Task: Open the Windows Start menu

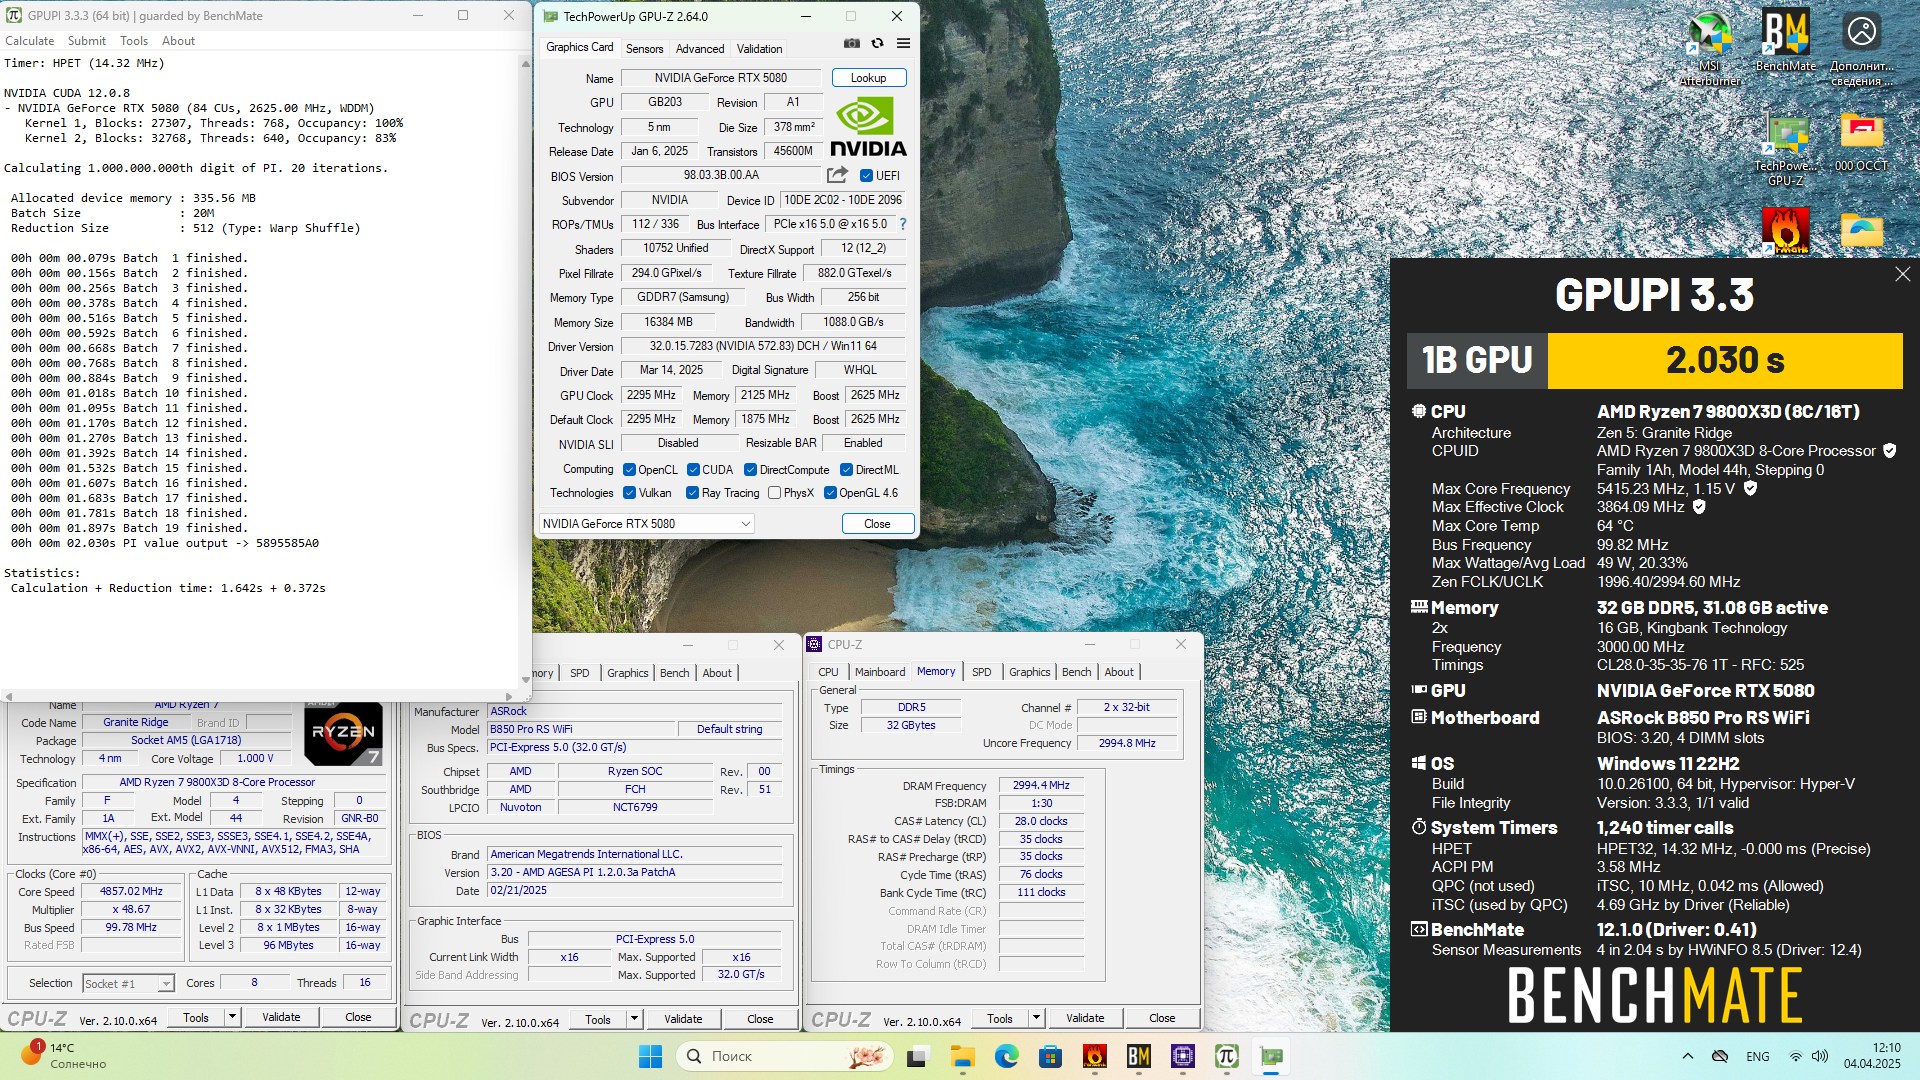Action: [x=650, y=1056]
